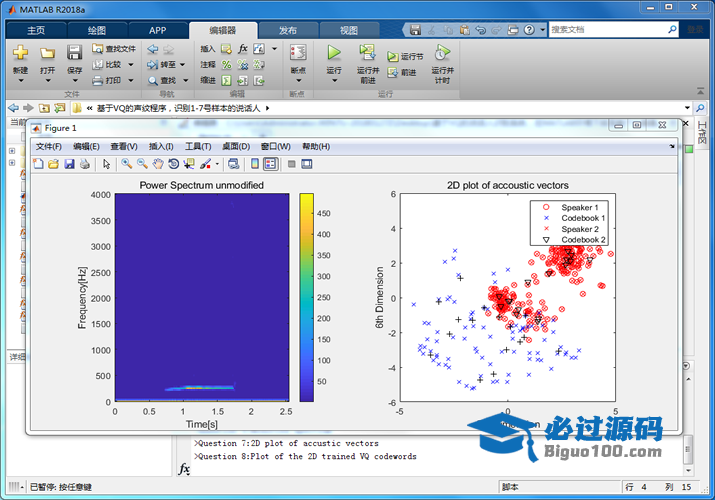
Task: Select the data cursor tool
Action: pos(189,164)
